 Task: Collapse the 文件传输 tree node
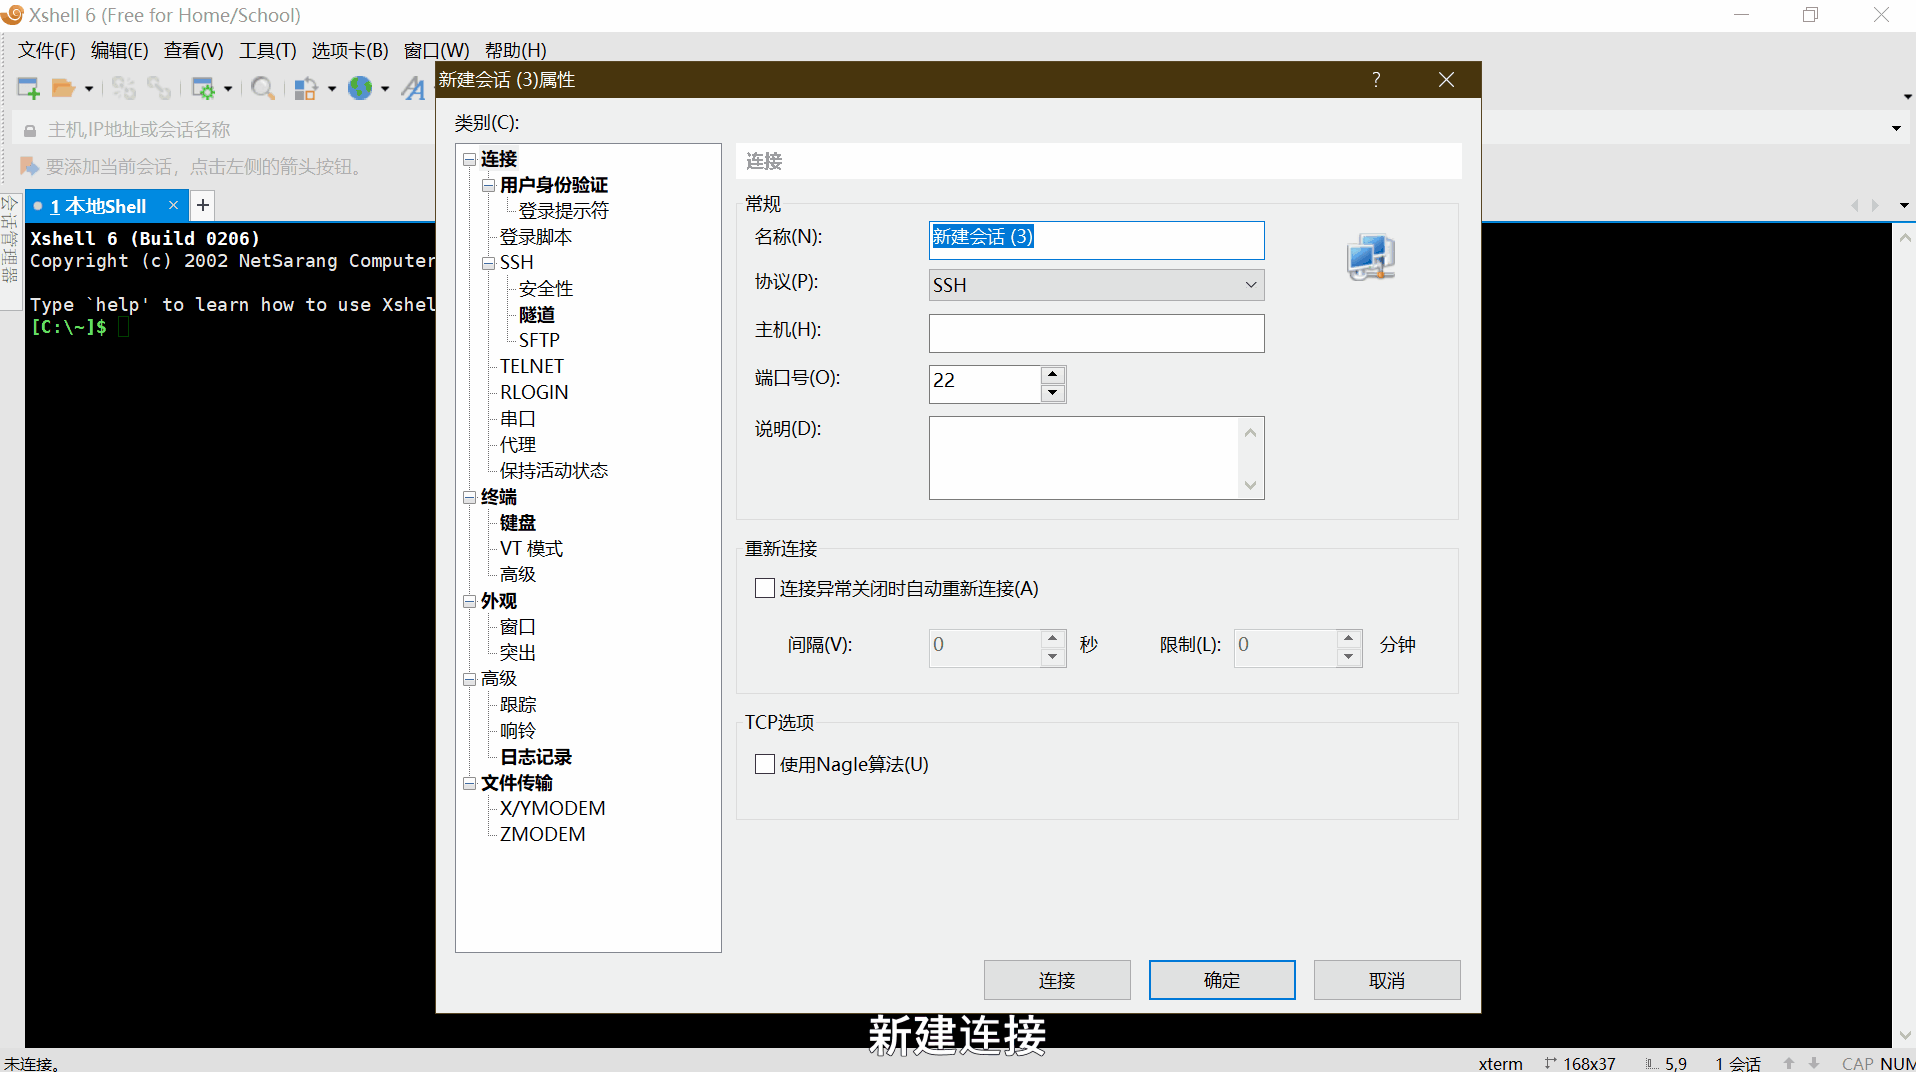[469, 783]
